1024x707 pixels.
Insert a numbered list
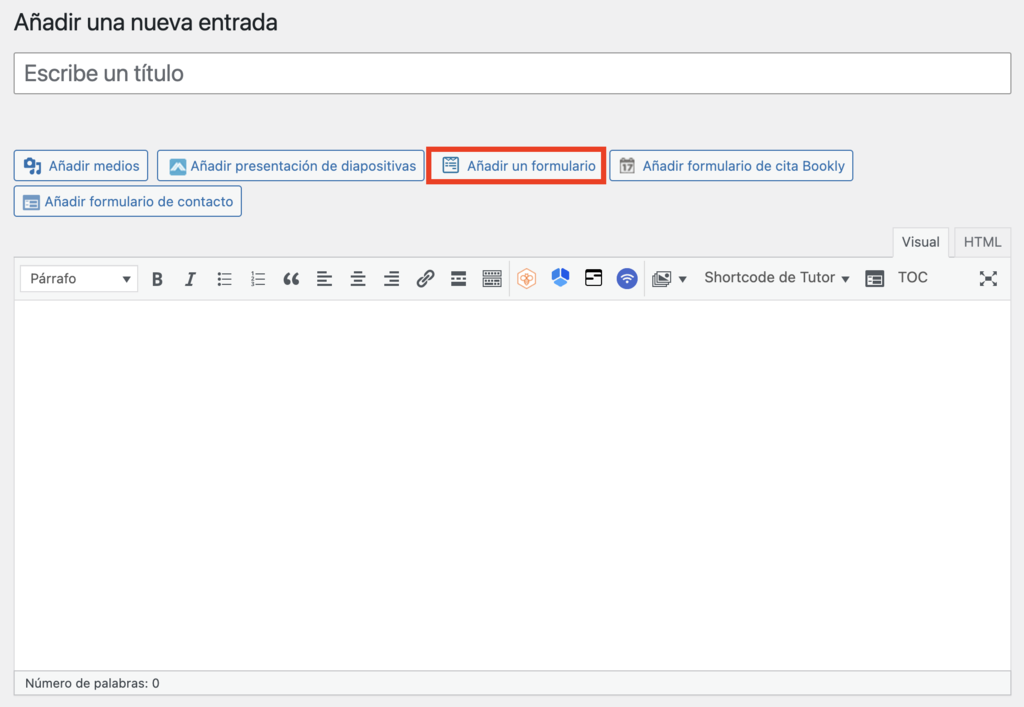pyautogui.click(x=258, y=278)
